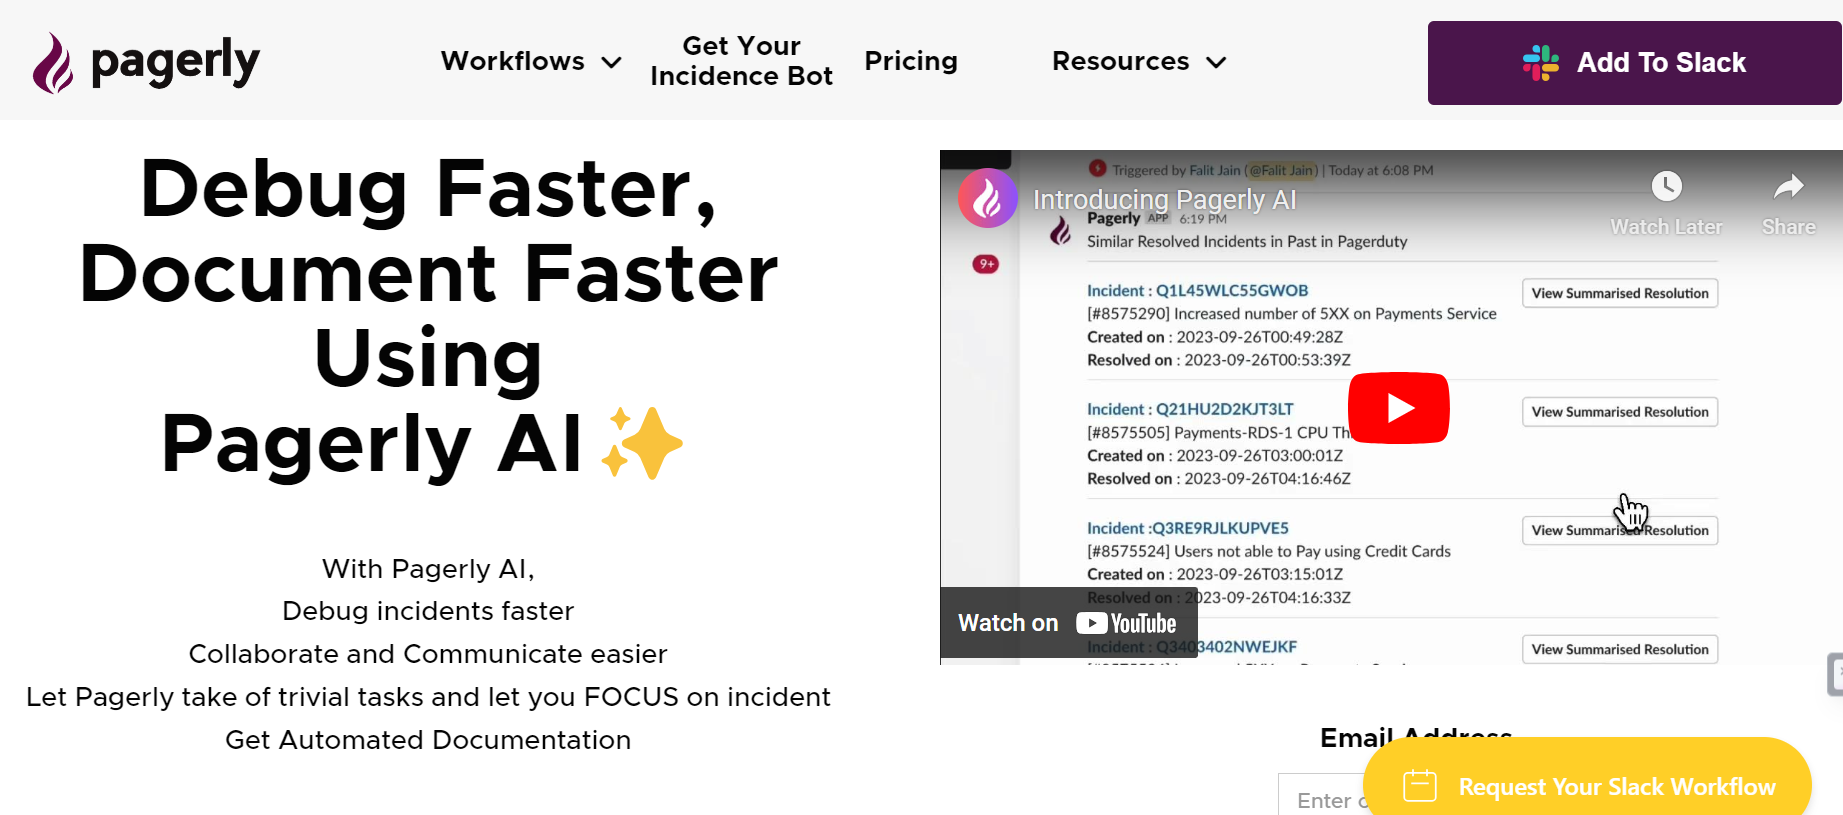This screenshot has height=815, width=1843.
Task: Click the Pagerly app icon beside Slack message
Action: coord(1061,231)
